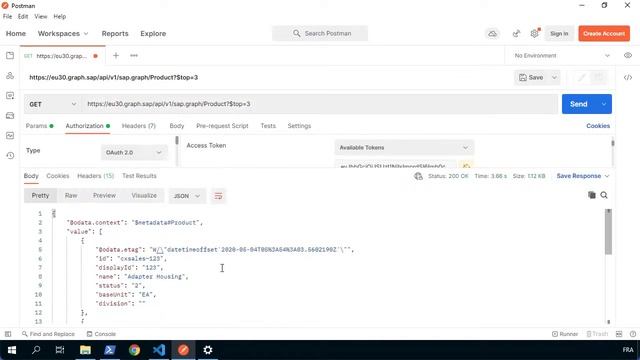Open the Trash
640x360 pixels.
pyautogui.click(x=597, y=334)
